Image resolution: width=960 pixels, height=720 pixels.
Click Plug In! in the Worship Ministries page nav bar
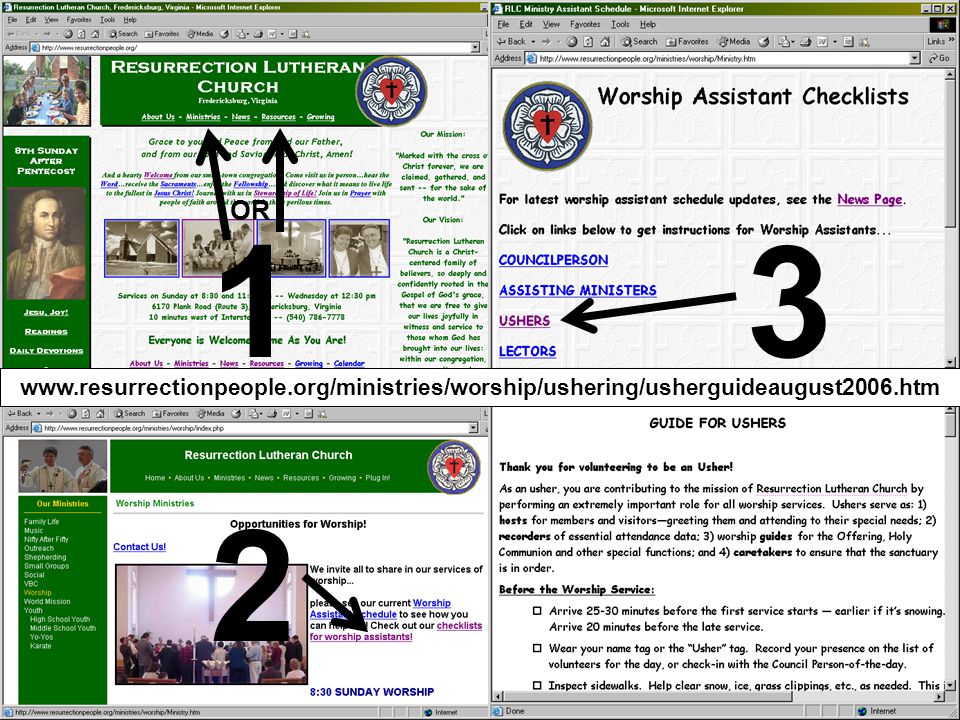click(378, 478)
